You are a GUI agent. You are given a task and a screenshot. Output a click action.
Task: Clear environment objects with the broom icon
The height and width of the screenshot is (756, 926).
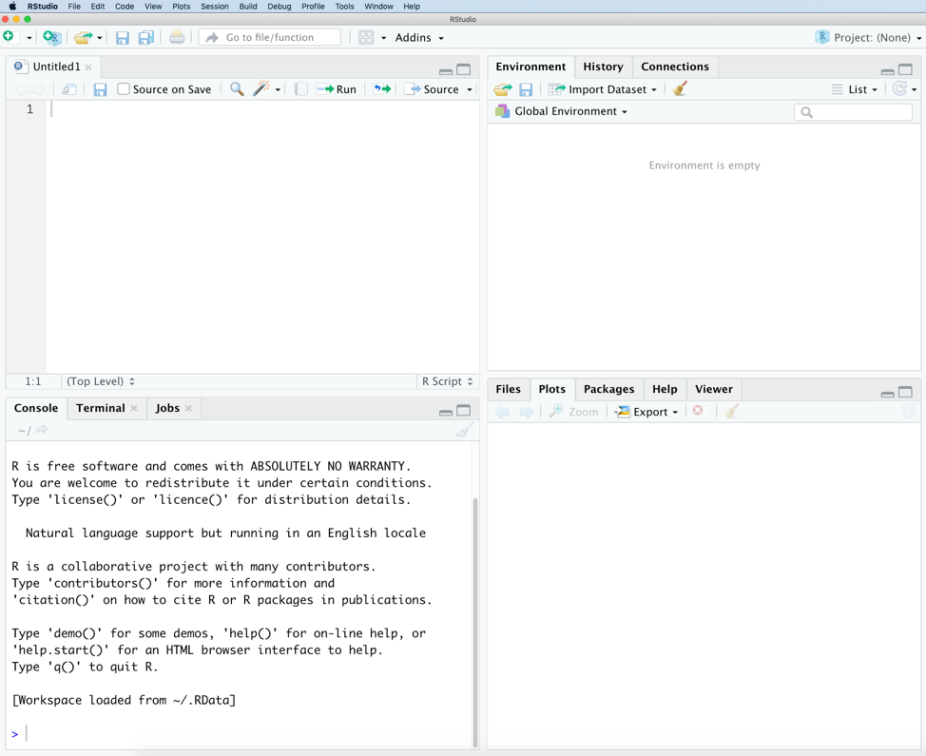tap(680, 89)
